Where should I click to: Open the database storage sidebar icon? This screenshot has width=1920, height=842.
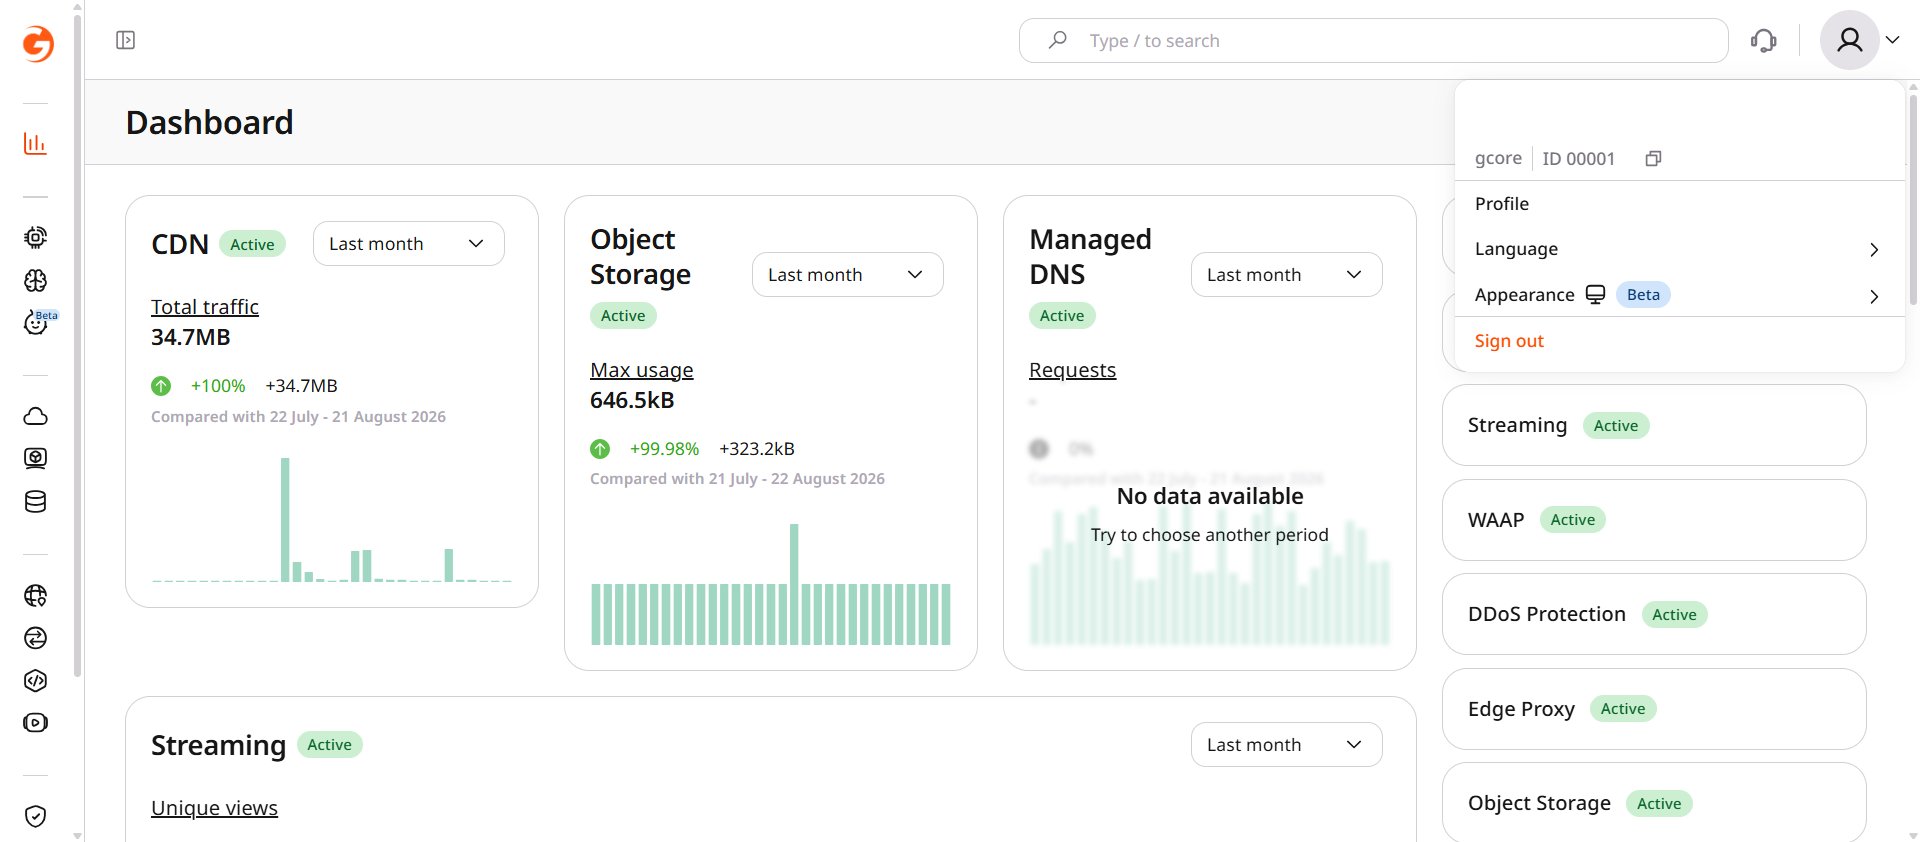coord(35,502)
